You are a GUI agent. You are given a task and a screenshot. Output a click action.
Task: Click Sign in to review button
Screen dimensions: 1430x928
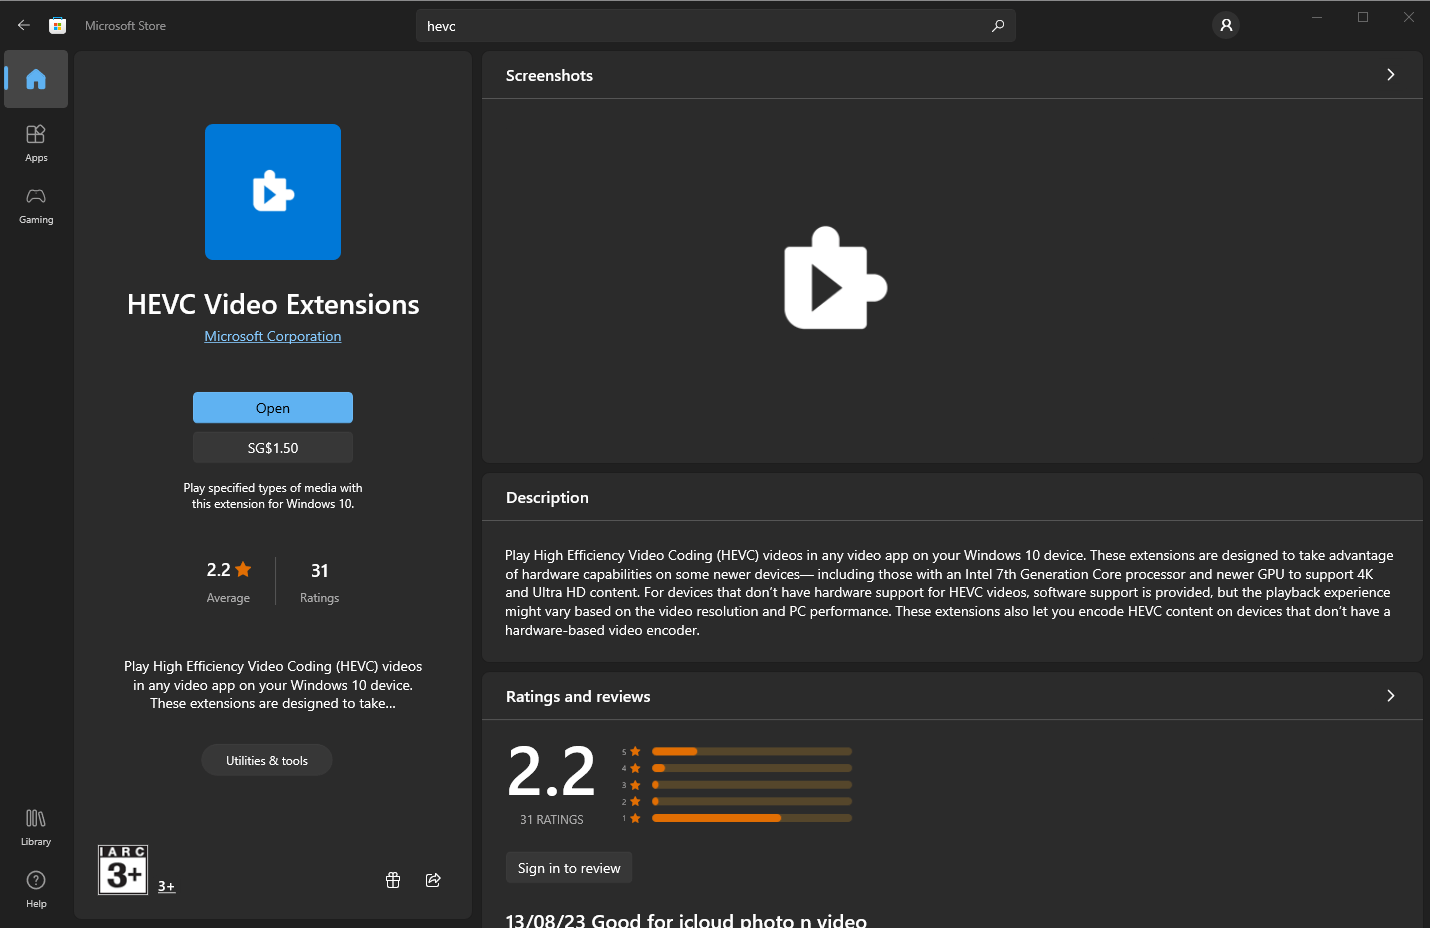pos(569,868)
